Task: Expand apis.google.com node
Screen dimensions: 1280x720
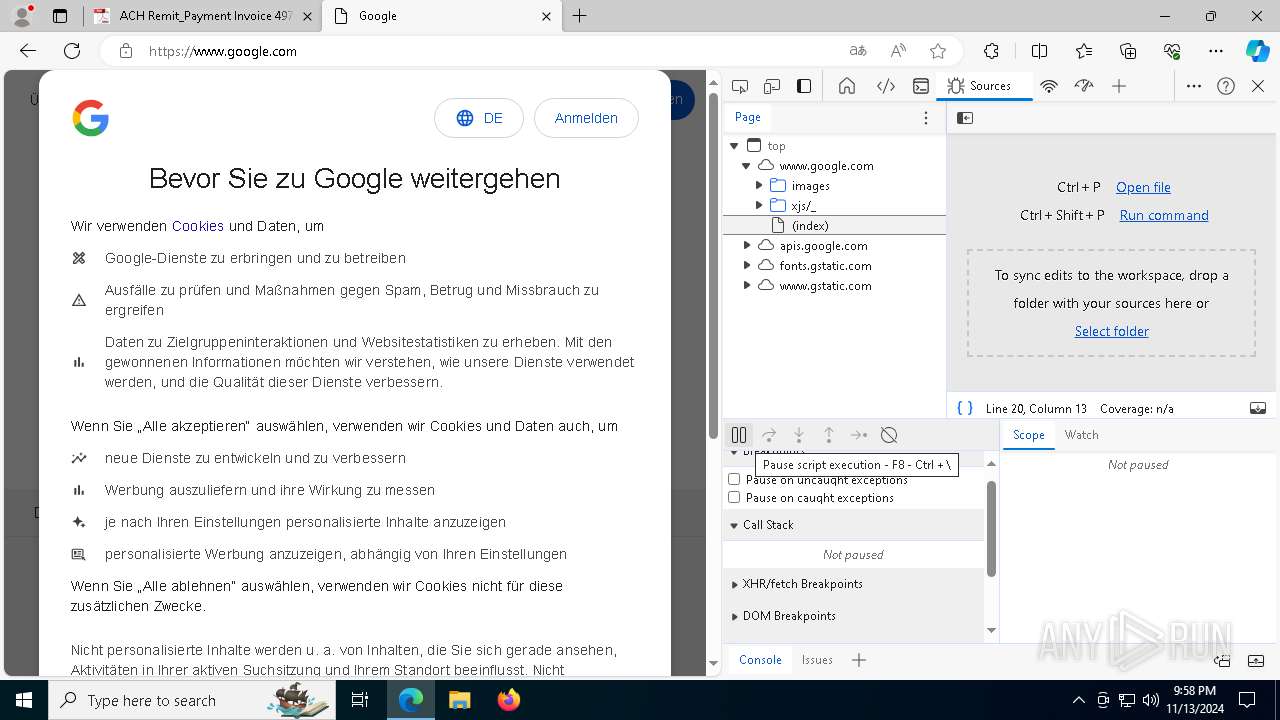Action: click(747, 246)
